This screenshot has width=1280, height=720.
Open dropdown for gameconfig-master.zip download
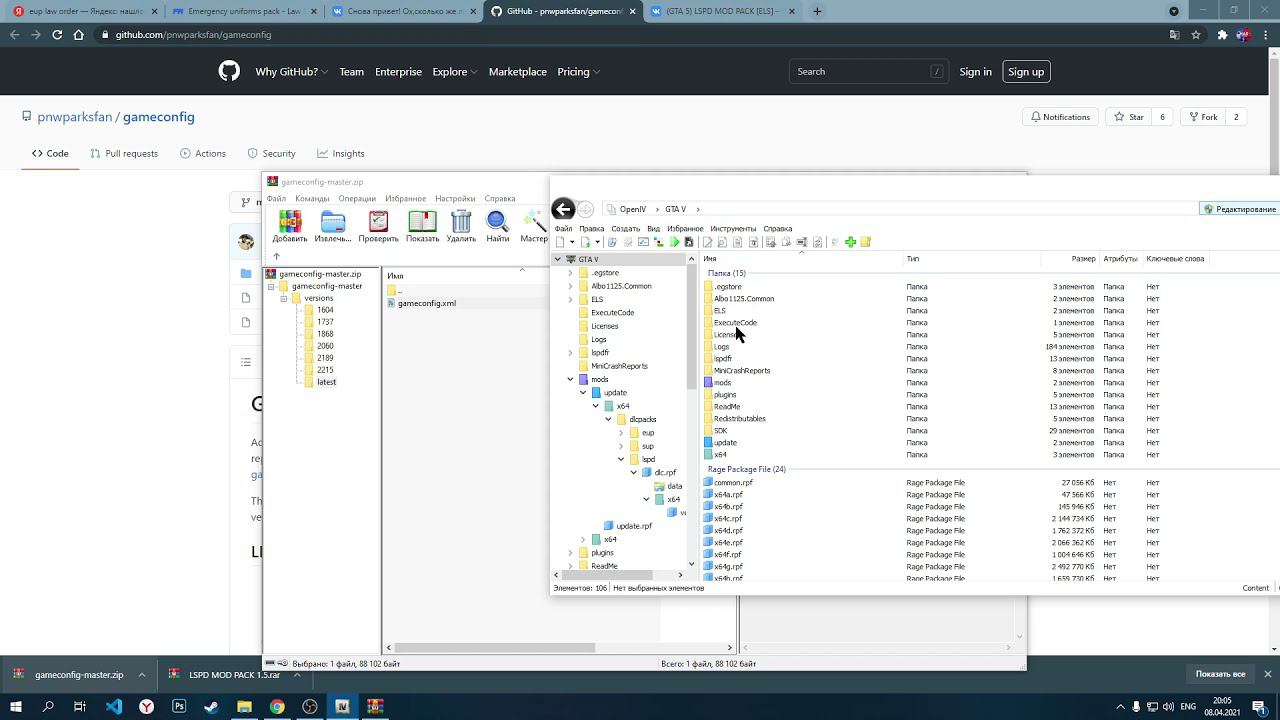tap(142, 675)
